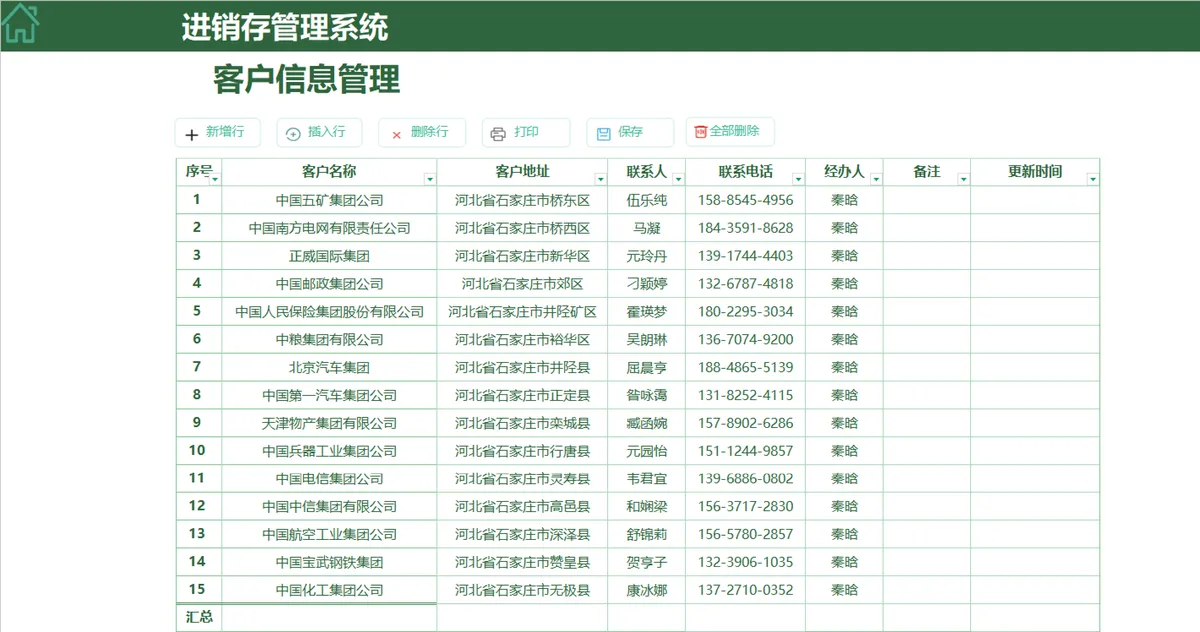Select customer cell 正威国际集团
Viewport: 1200px width, 632px height.
329,256
